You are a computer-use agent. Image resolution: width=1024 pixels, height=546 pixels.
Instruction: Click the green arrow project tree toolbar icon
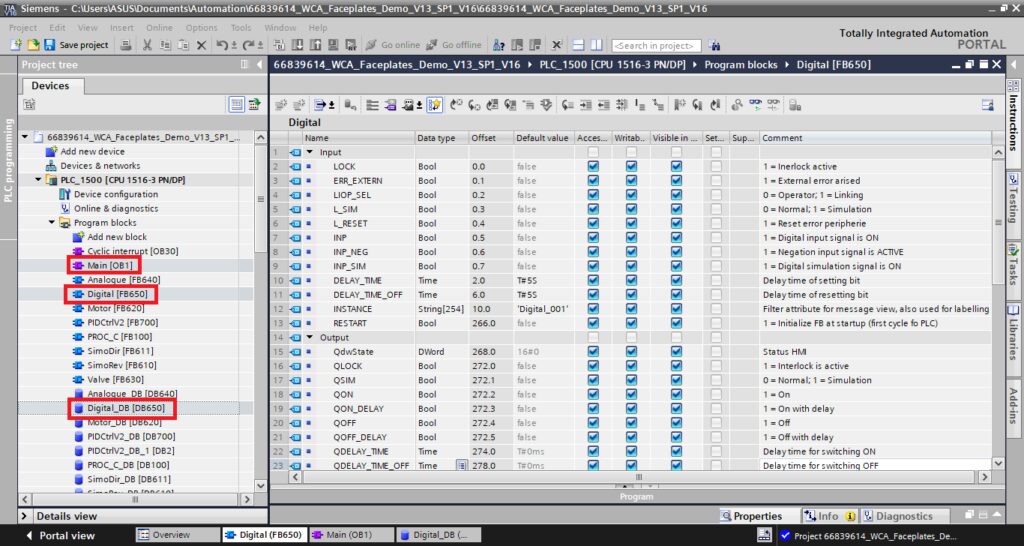coord(254,104)
